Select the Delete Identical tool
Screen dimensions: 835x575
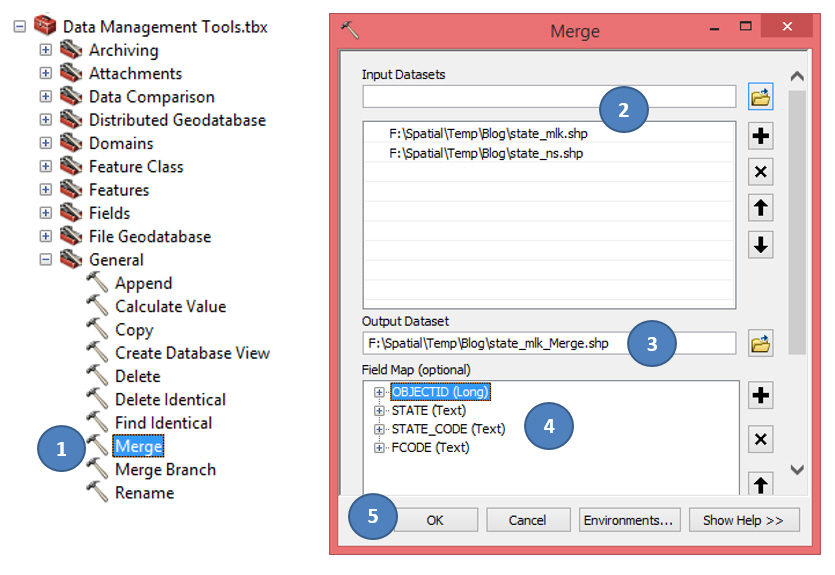pyautogui.click(x=170, y=399)
